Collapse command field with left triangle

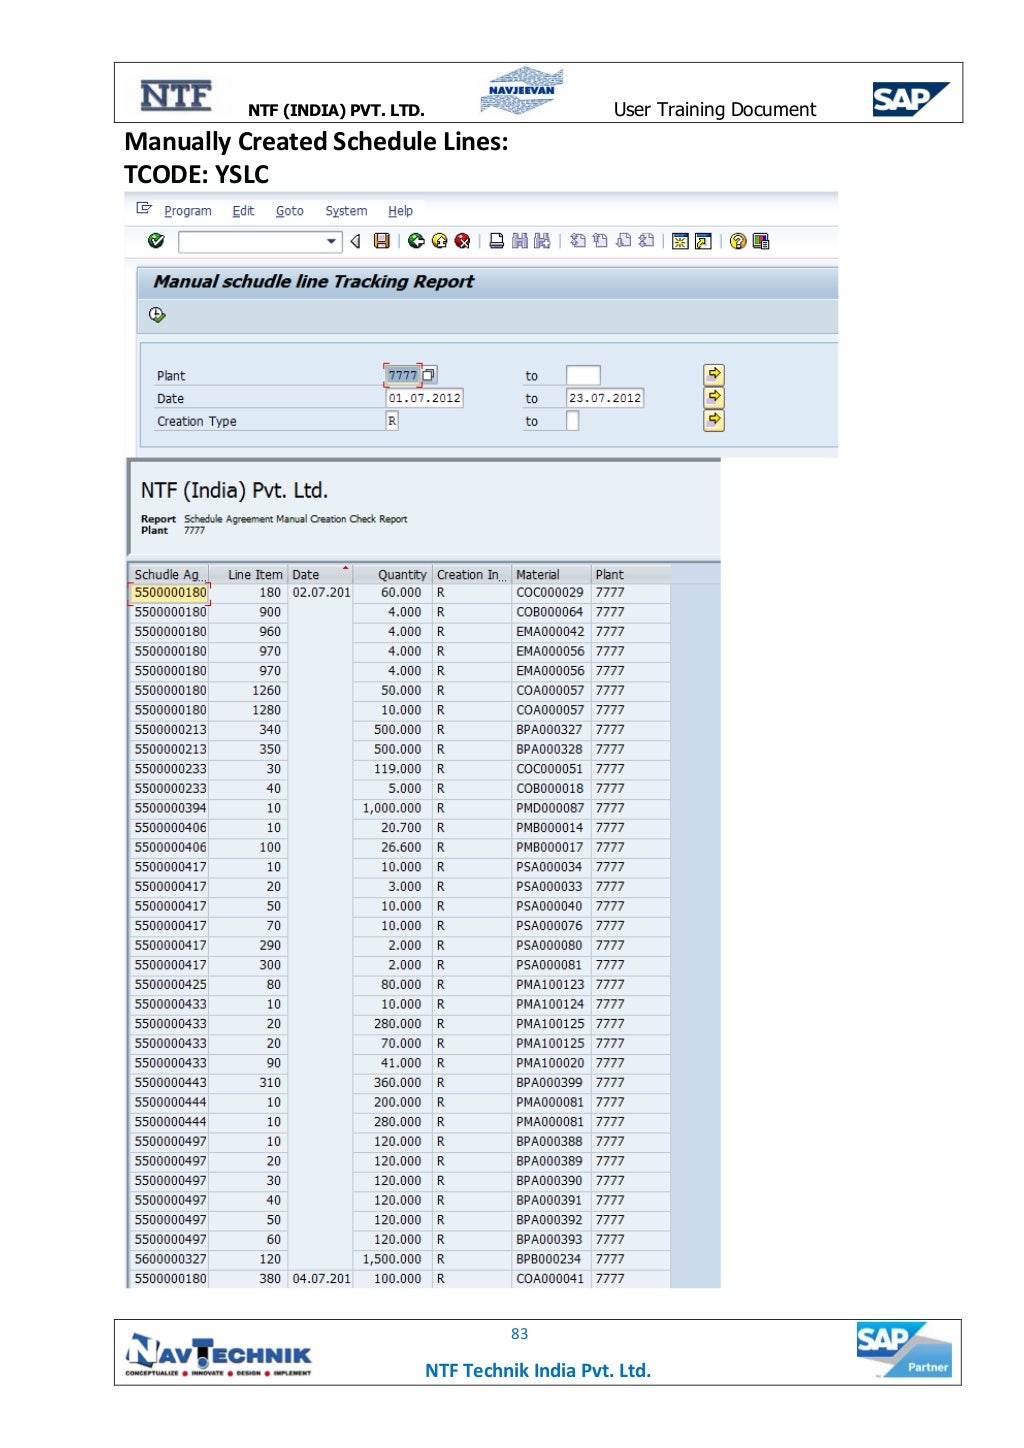click(355, 241)
